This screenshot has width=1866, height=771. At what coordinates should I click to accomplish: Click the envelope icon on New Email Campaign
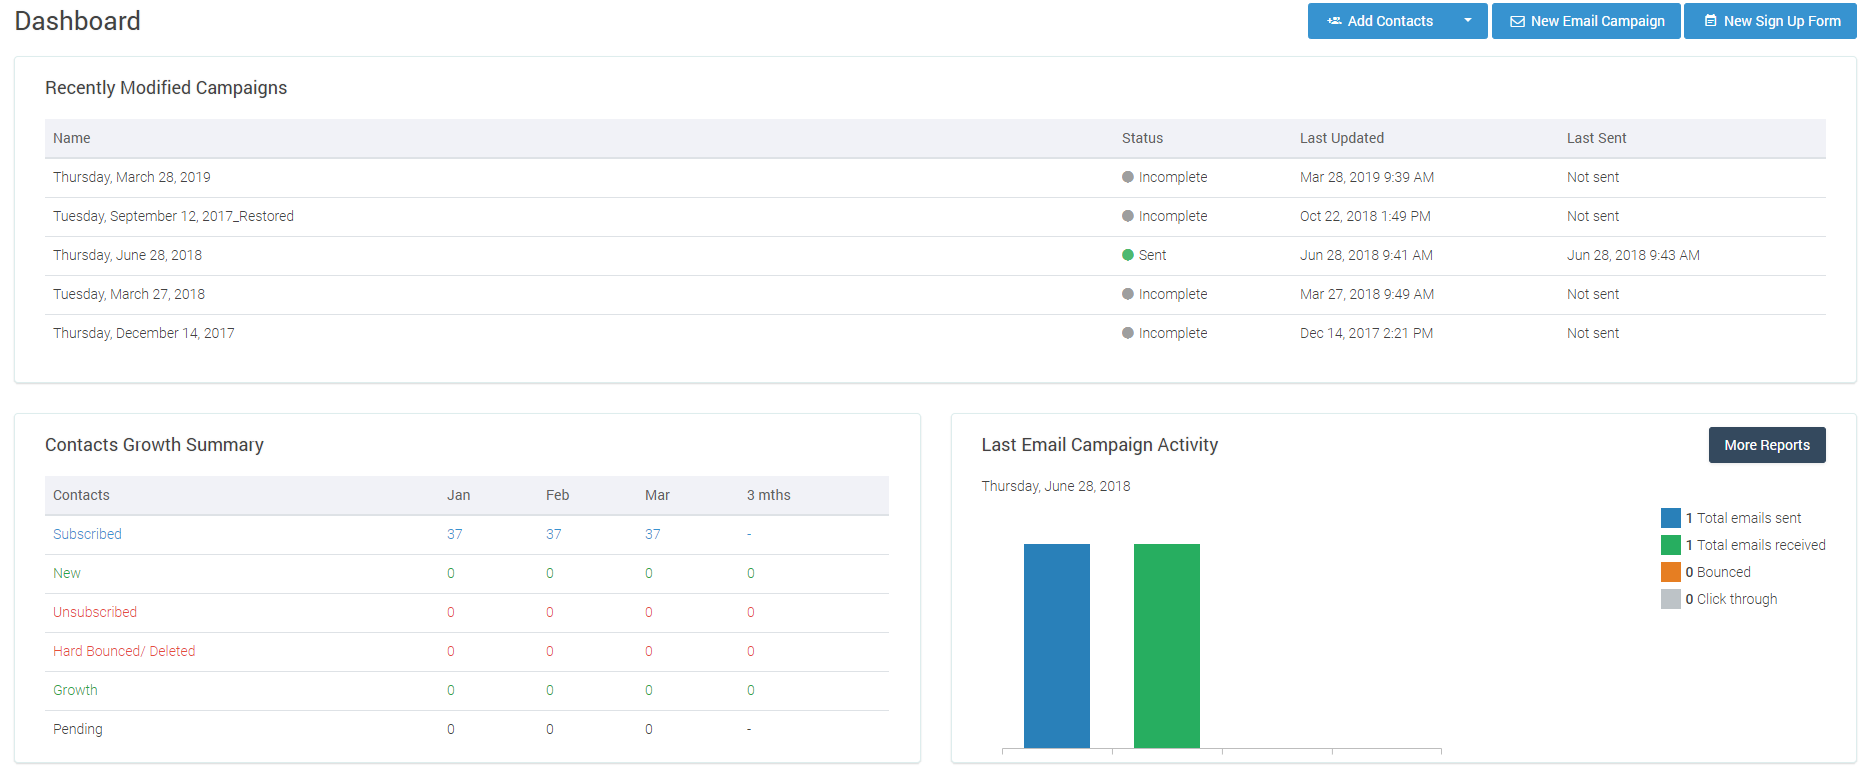pos(1517,21)
